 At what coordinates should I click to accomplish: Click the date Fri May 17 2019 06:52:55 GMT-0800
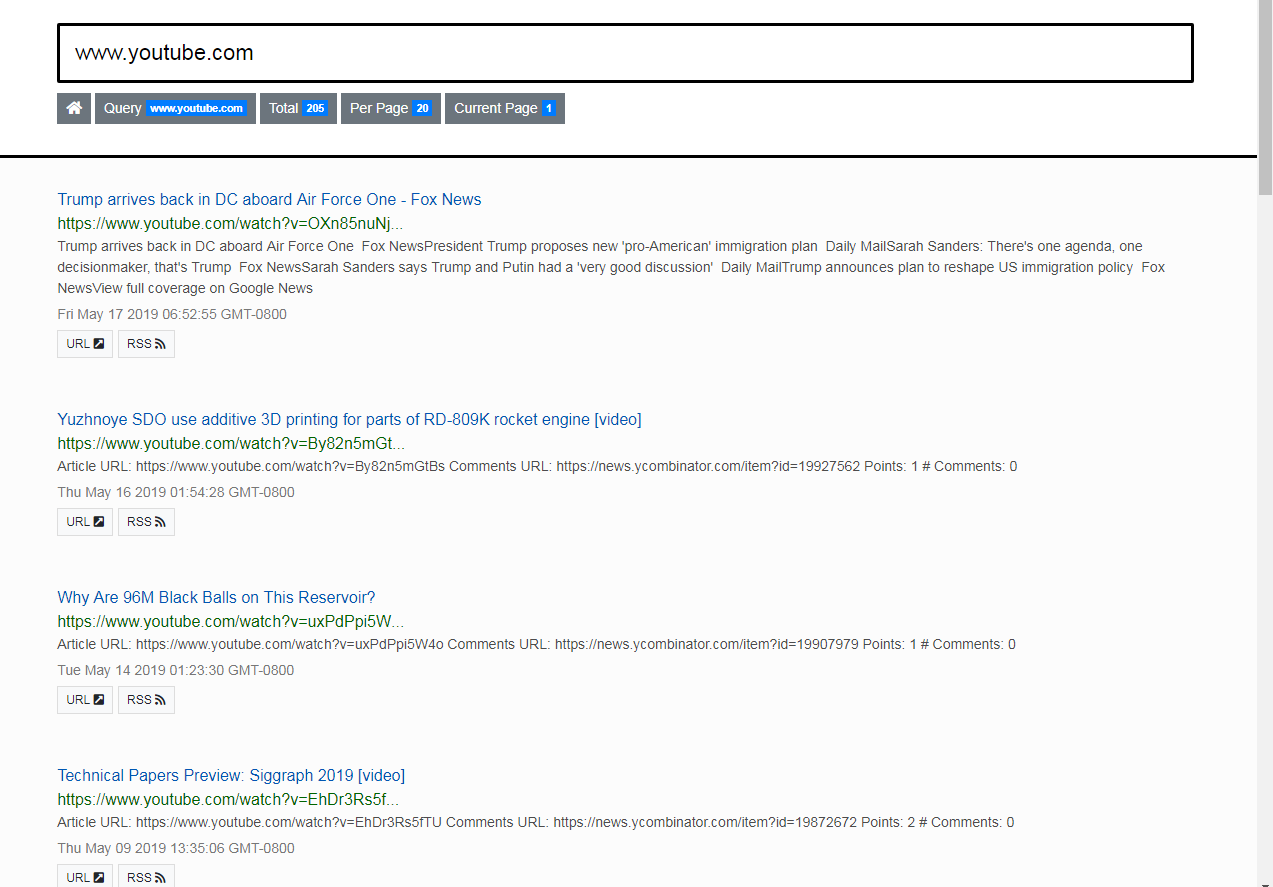(x=172, y=314)
